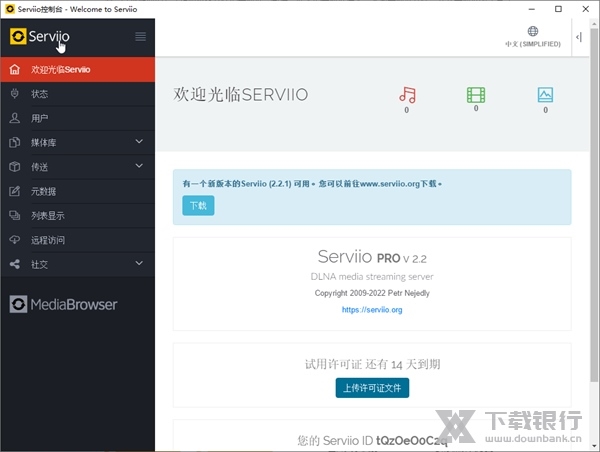Click the 下载 button
This screenshot has width=600, height=452.
(x=198, y=206)
